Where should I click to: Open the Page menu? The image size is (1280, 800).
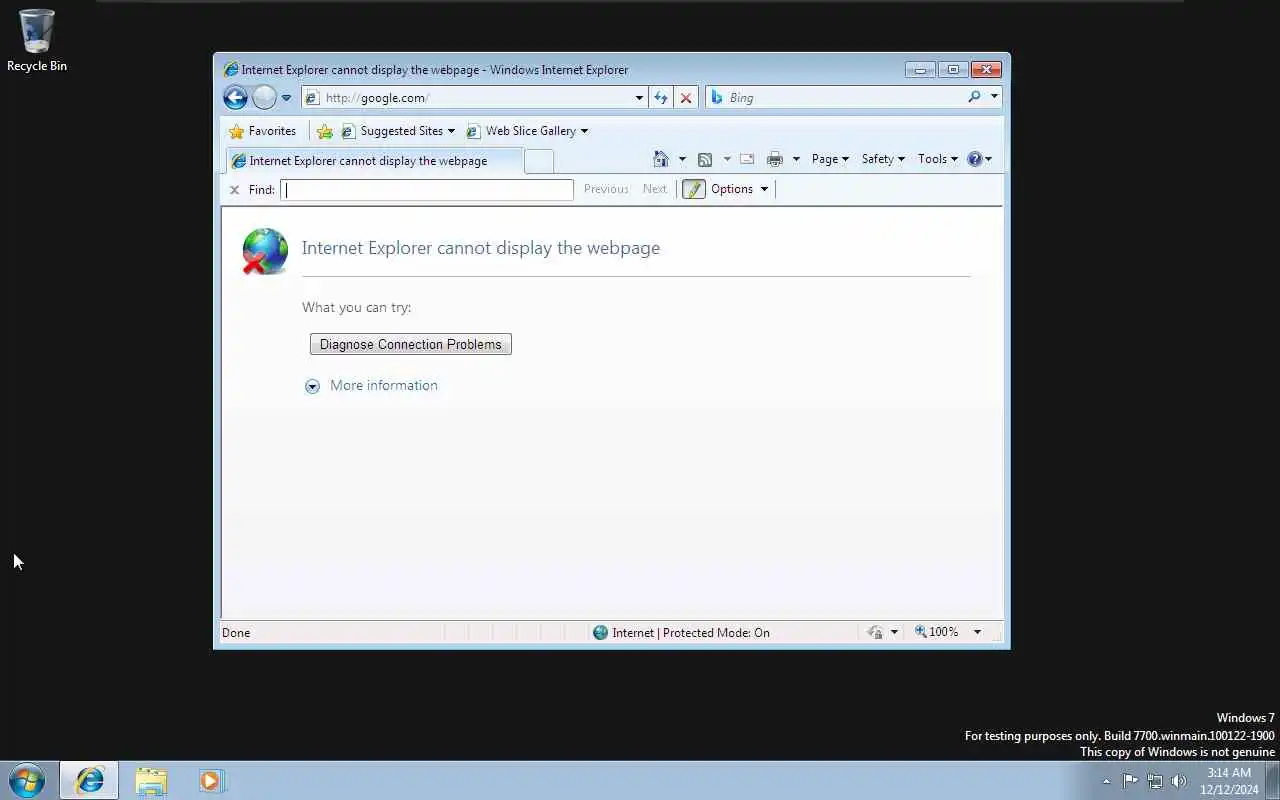click(x=830, y=159)
